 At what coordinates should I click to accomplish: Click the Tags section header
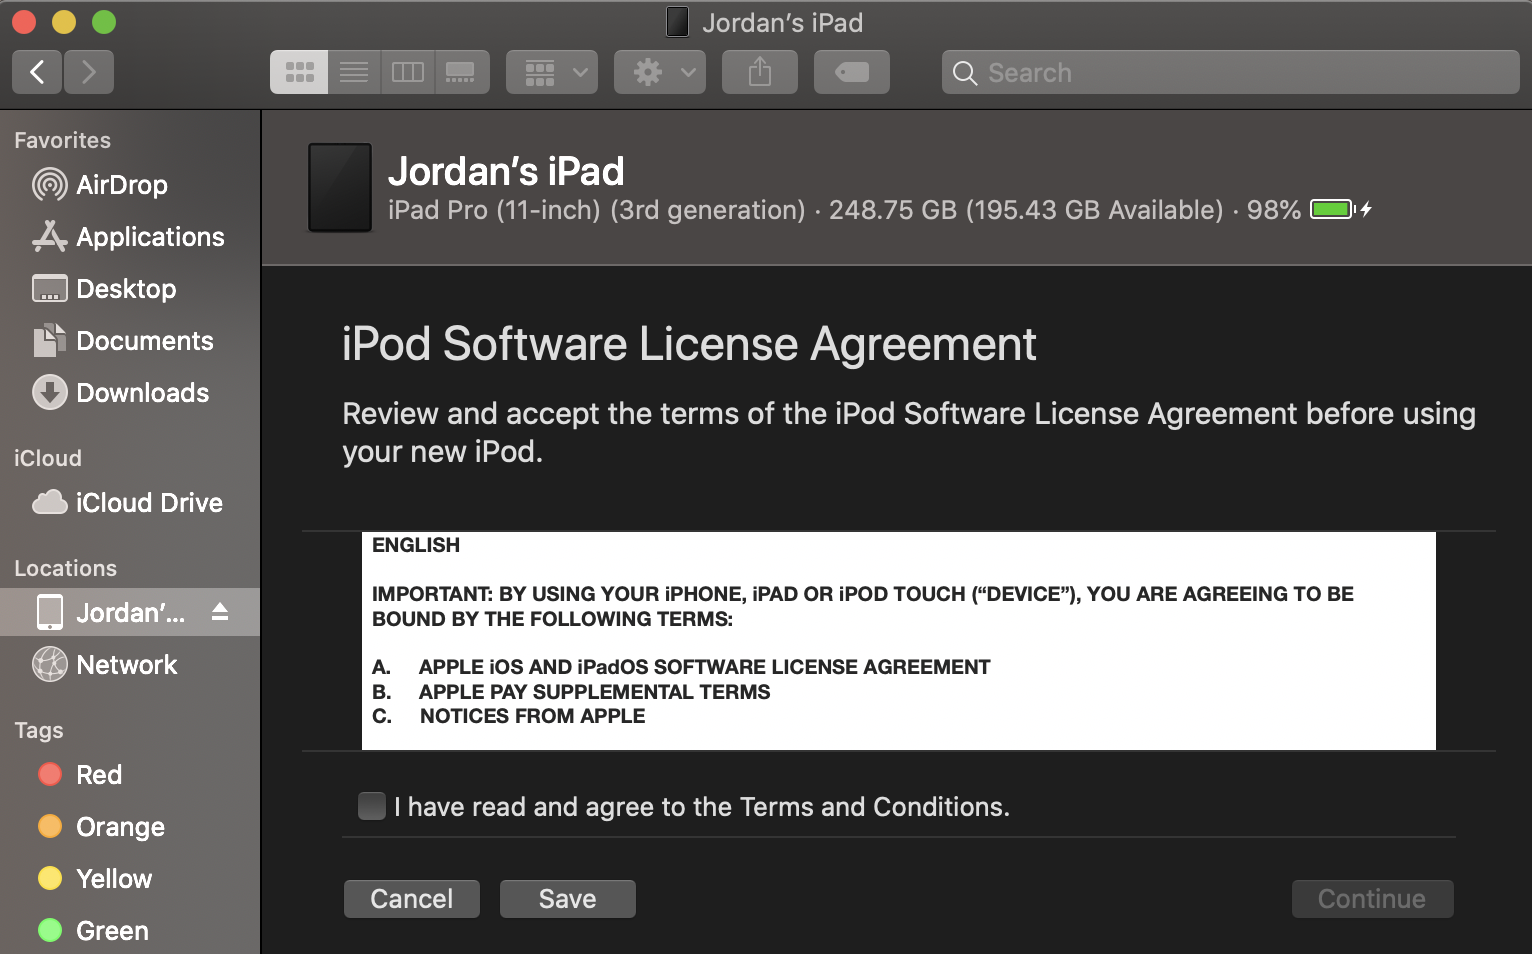(x=39, y=730)
